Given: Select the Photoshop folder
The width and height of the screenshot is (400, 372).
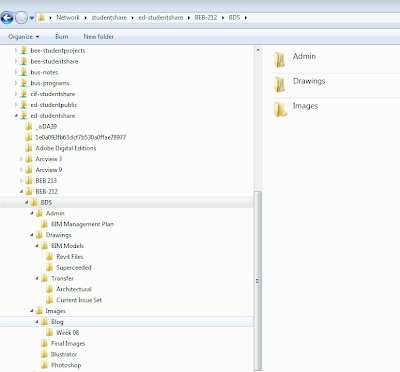Looking at the screenshot, I should (66, 365).
